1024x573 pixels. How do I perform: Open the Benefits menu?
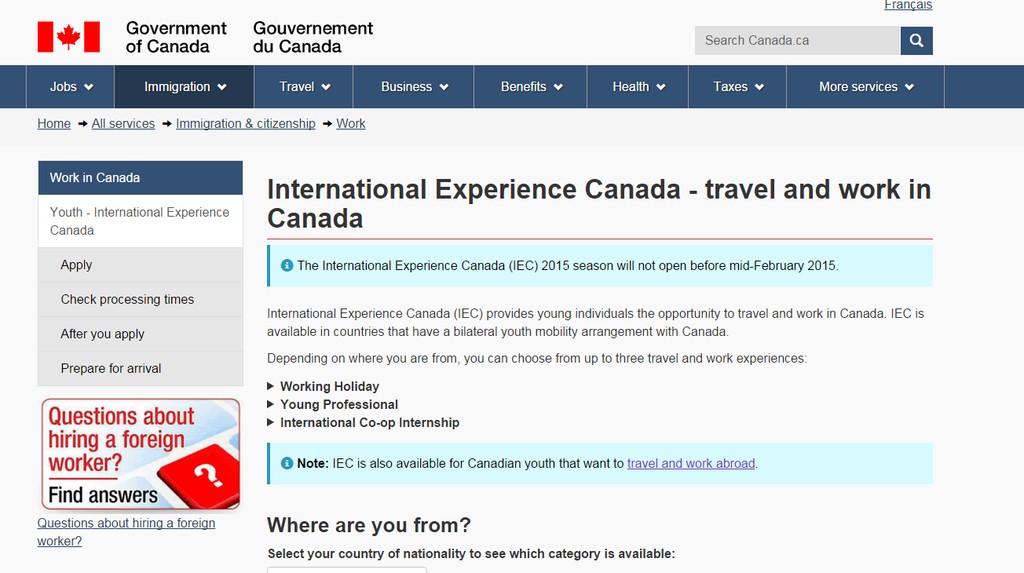click(x=531, y=87)
